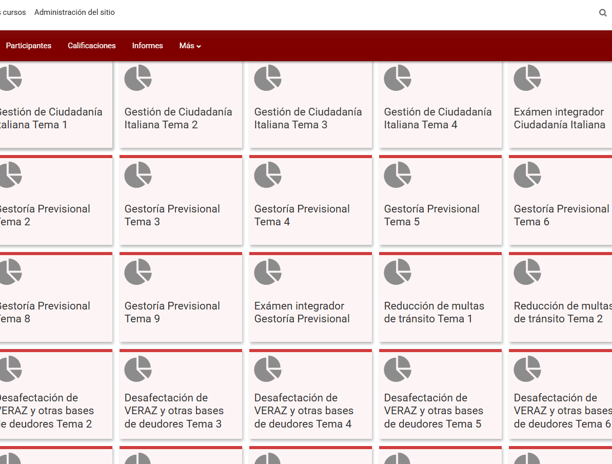Select Reducción de multas de tránsito Tema 2
The width and height of the screenshot is (612, 464).
562,312
